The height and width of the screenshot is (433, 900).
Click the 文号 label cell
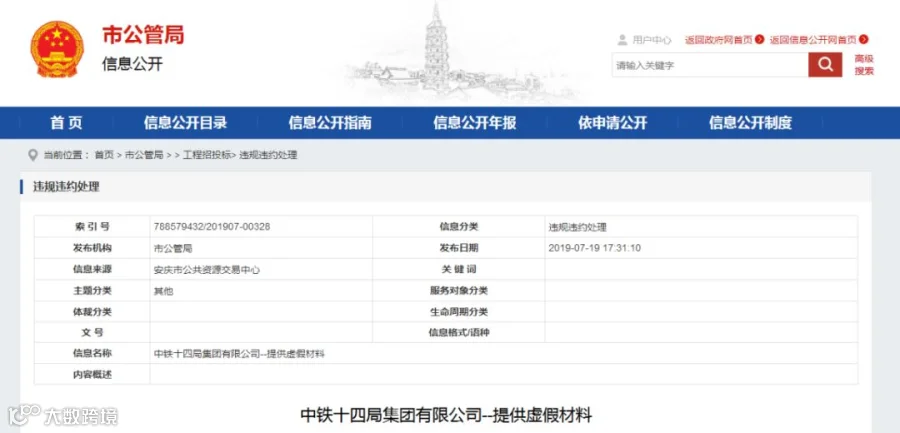[92, 333]
